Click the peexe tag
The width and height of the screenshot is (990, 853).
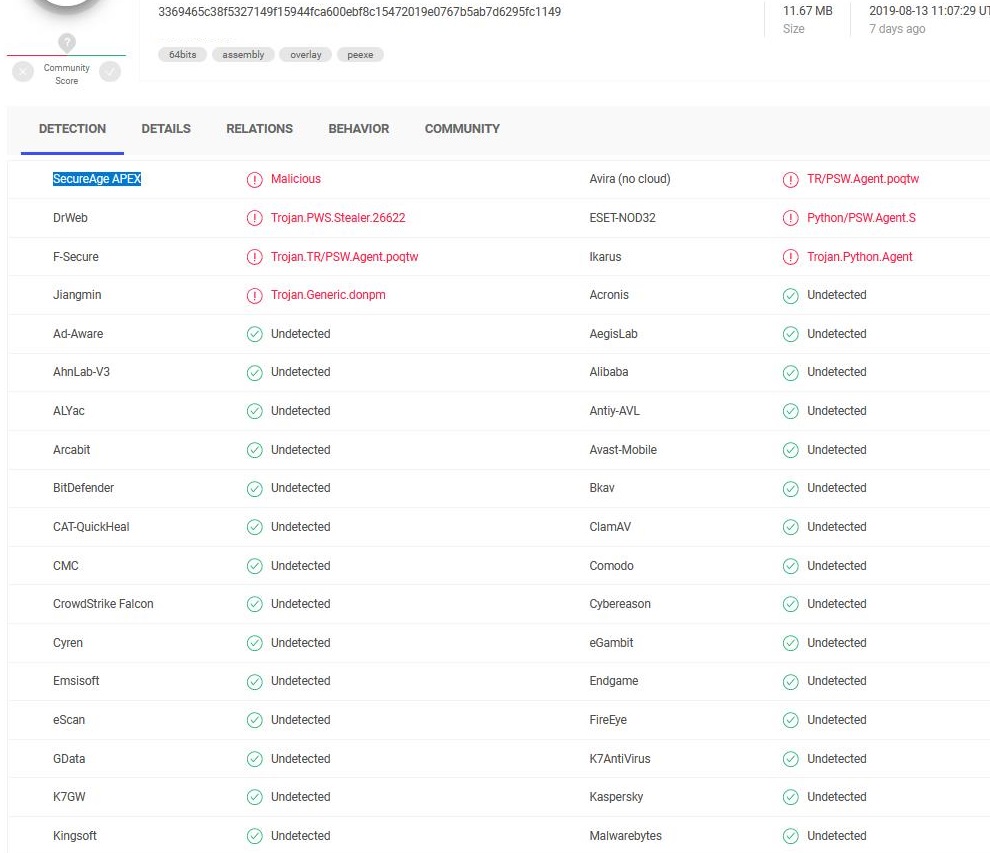[x=360, y=55]
